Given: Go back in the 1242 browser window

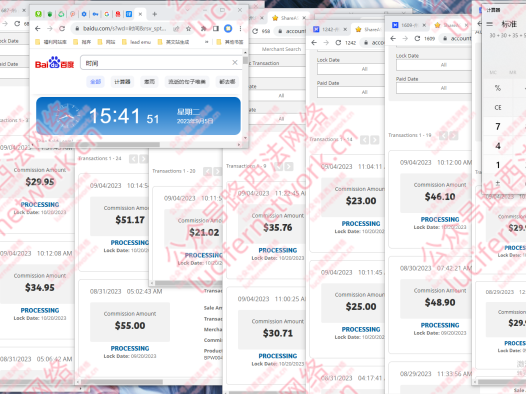Looking at the screenshot, I should pyautogui.click(x=314, y=43).
